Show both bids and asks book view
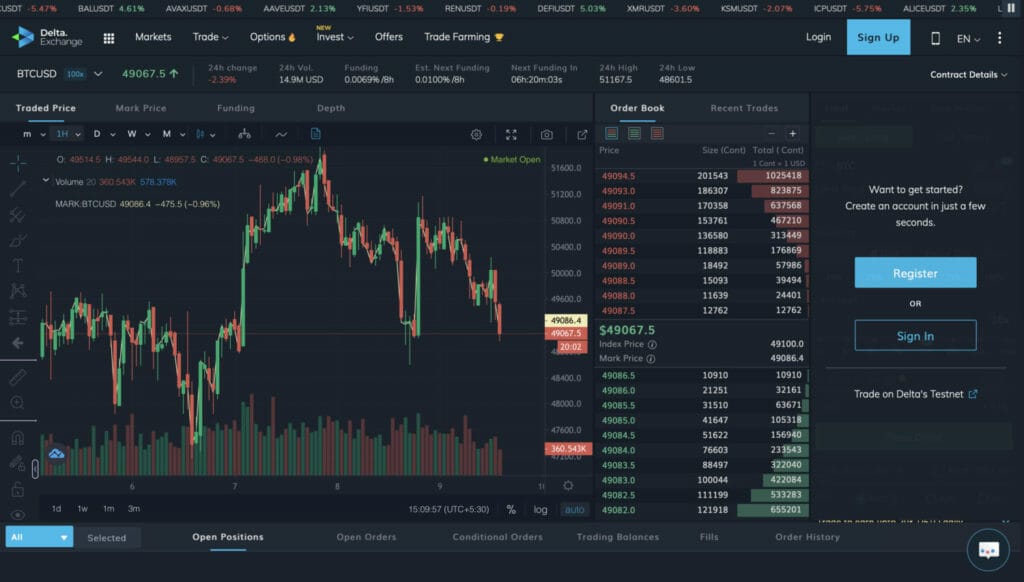Screen dimensions: 1024x582 point(612,134)
